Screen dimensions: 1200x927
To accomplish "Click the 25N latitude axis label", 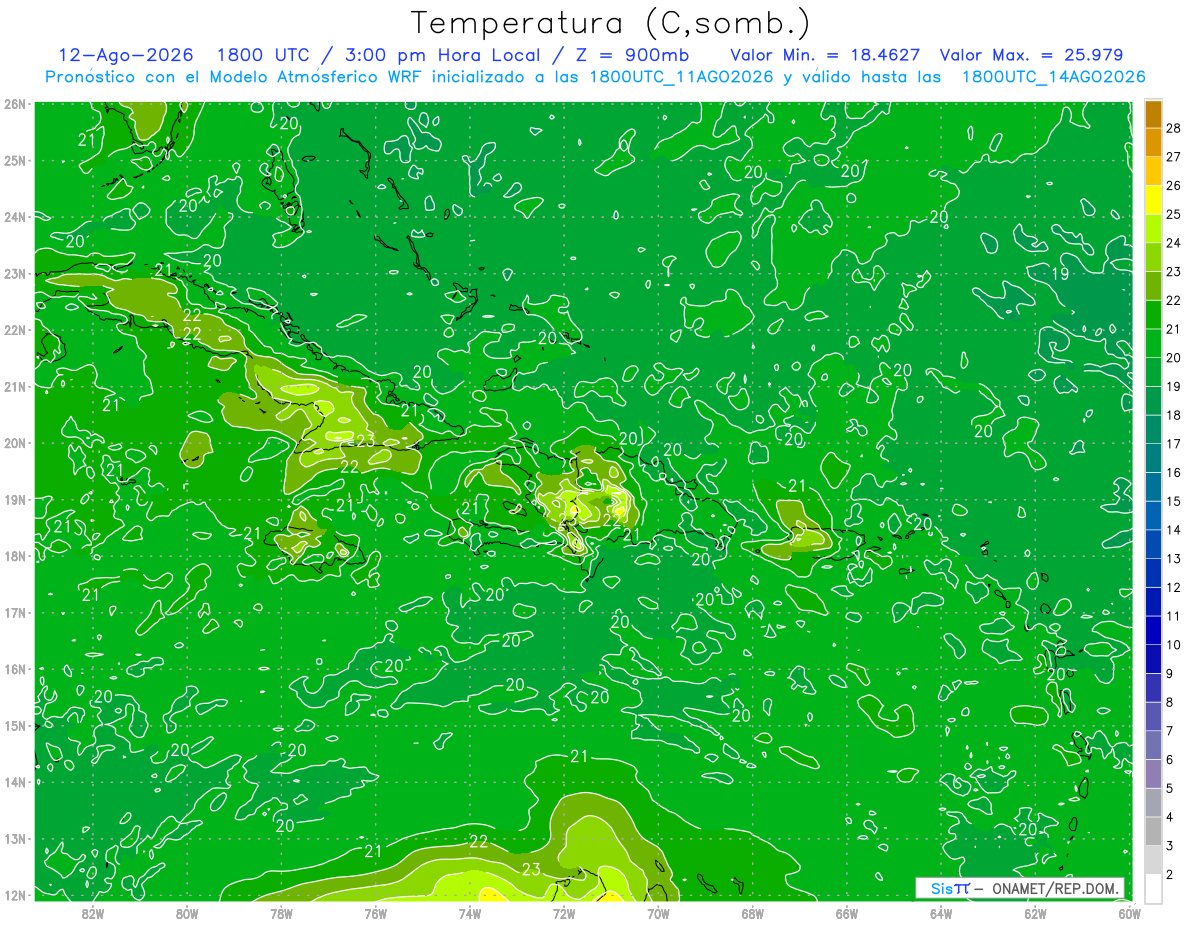I will coord(15,160).
